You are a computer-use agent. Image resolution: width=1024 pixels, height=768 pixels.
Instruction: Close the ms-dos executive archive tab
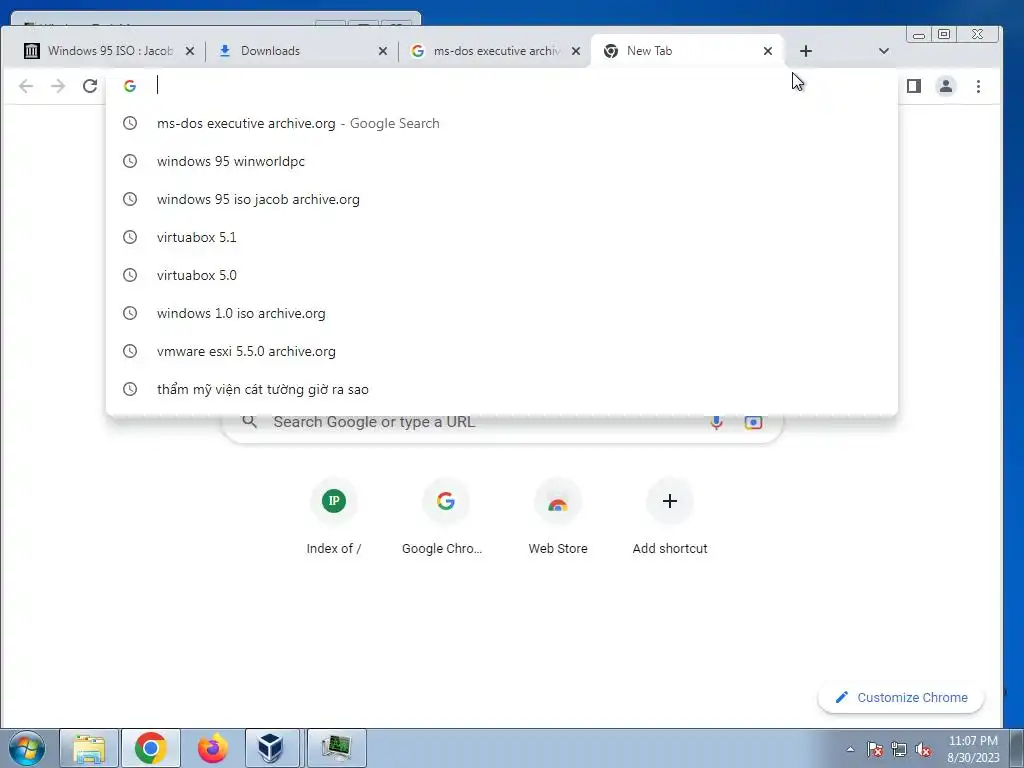575,51
